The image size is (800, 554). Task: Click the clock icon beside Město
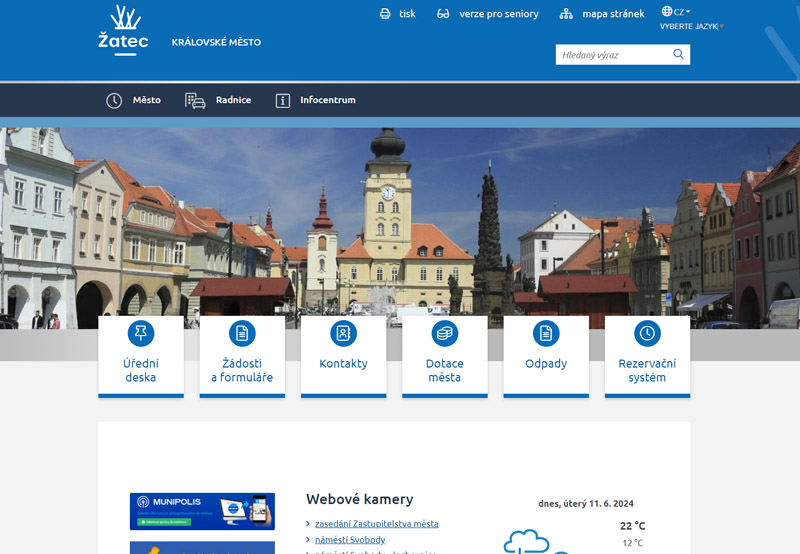[x=114, y=100]
